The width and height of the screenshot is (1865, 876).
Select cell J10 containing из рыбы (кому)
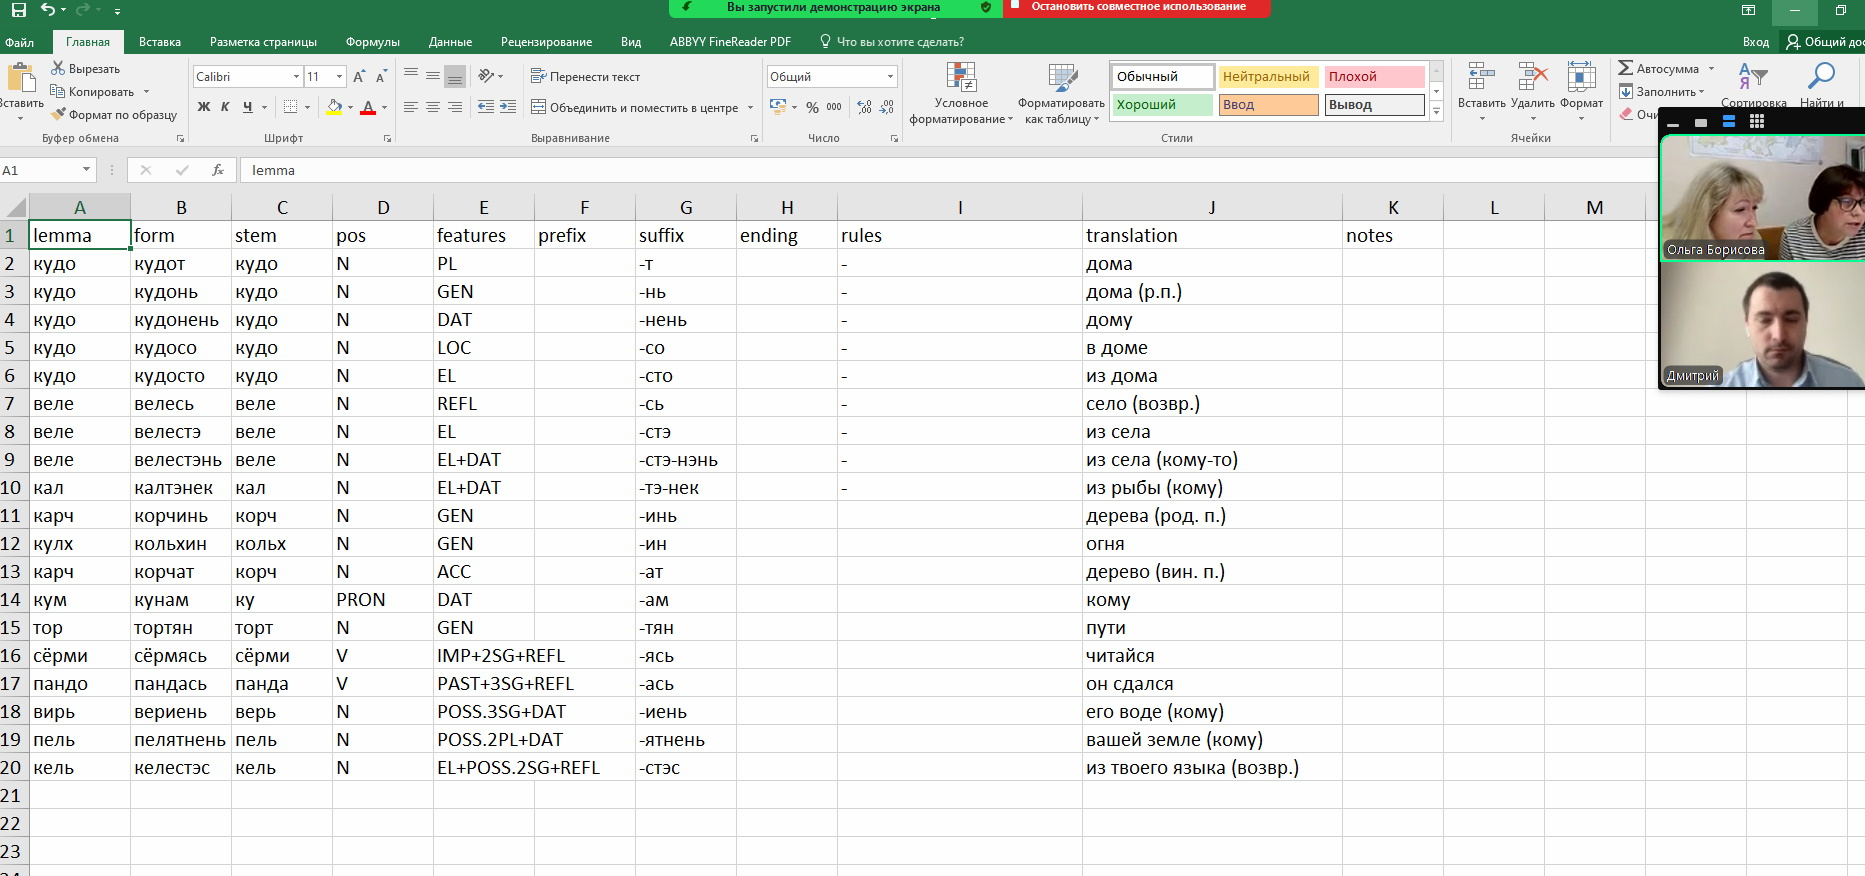pos(1211,488)
